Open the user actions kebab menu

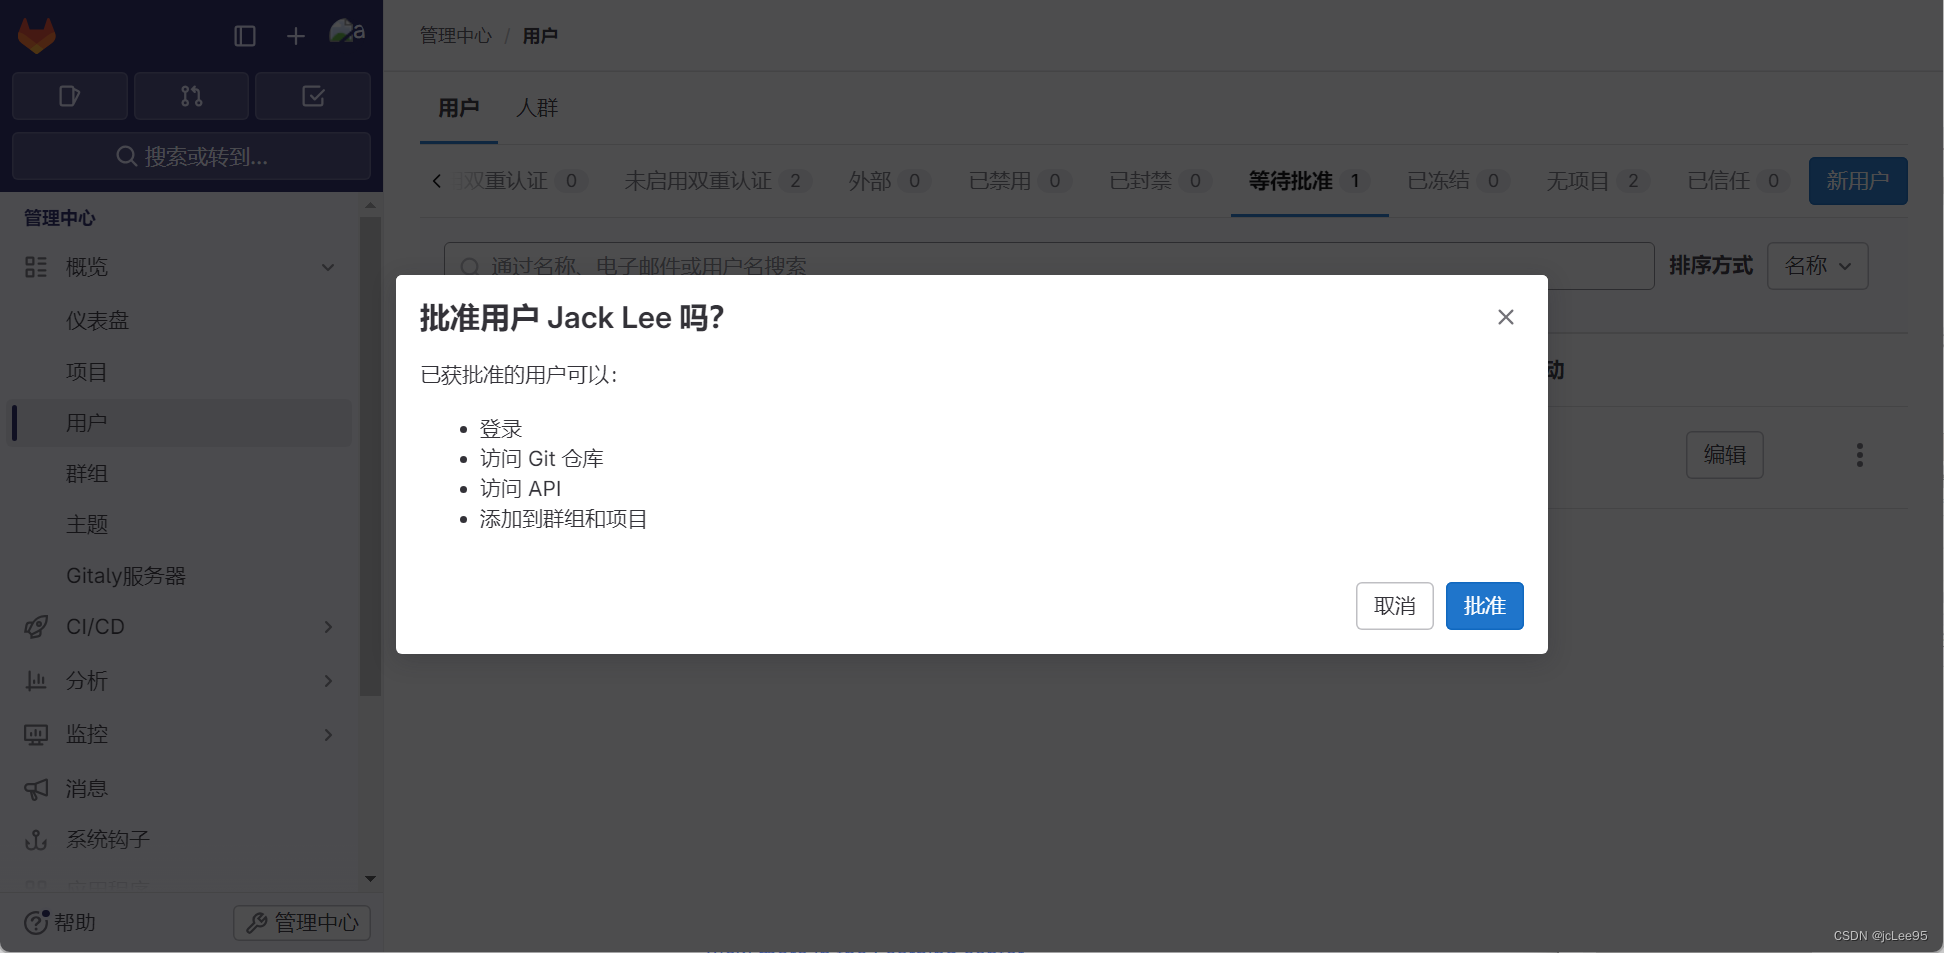tap(1860, 455)
